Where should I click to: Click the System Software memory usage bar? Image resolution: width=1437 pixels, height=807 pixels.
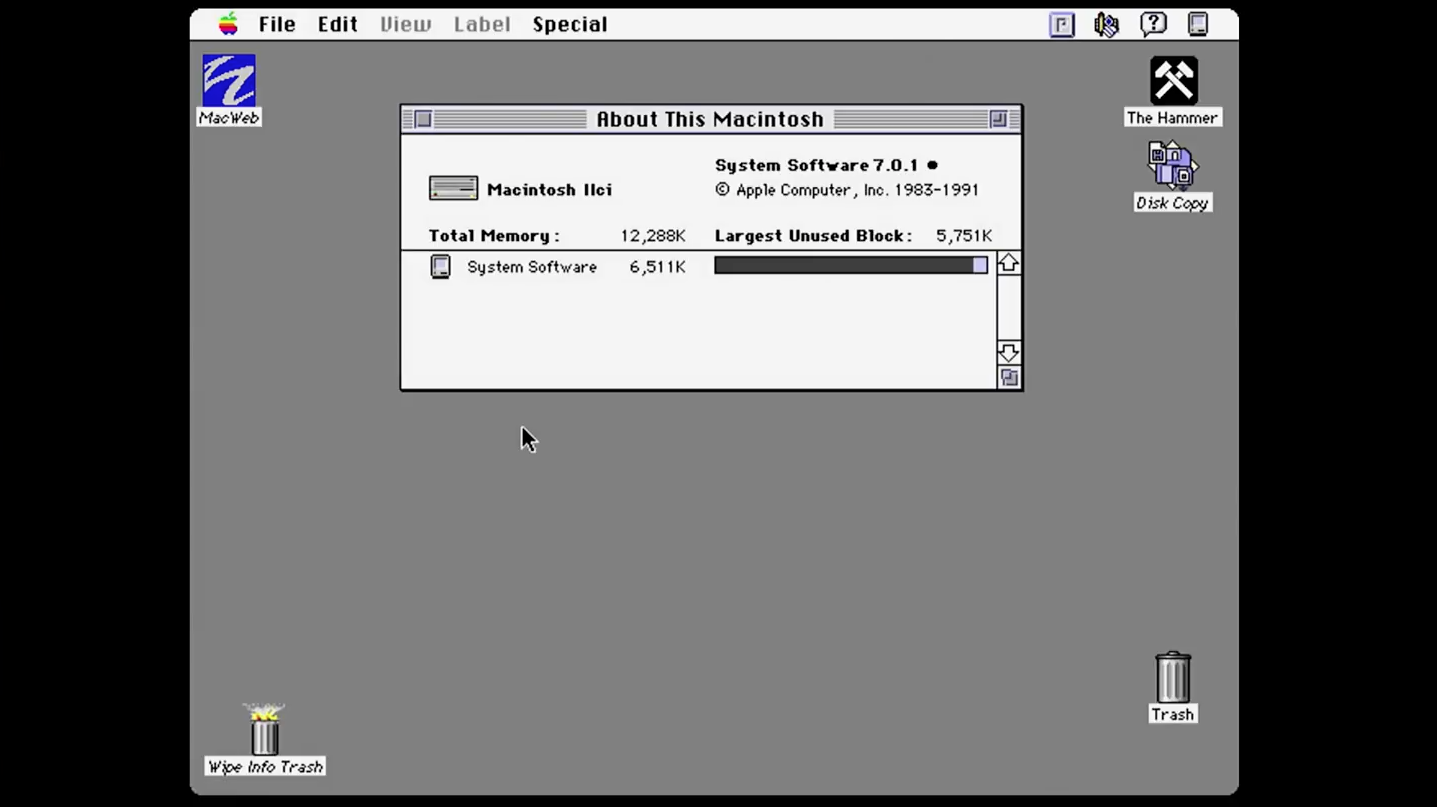click(851, 265)
